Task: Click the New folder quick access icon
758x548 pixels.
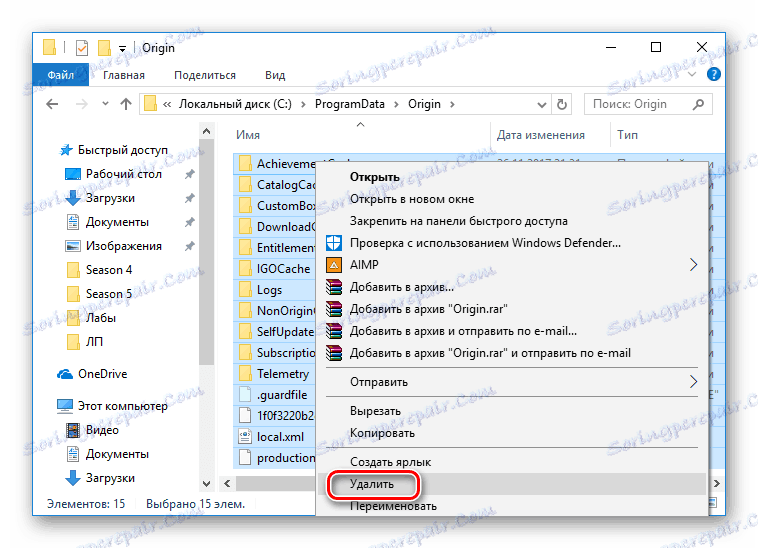Action: pyautogui.click(x=104, y=48)
